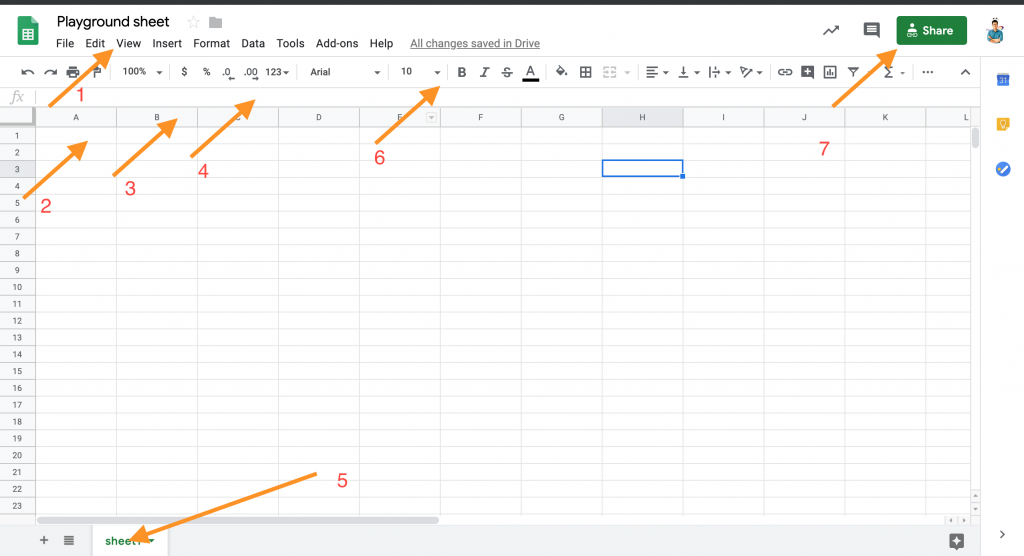
Task: Open Tasks in side panel
Action: 1003,169
